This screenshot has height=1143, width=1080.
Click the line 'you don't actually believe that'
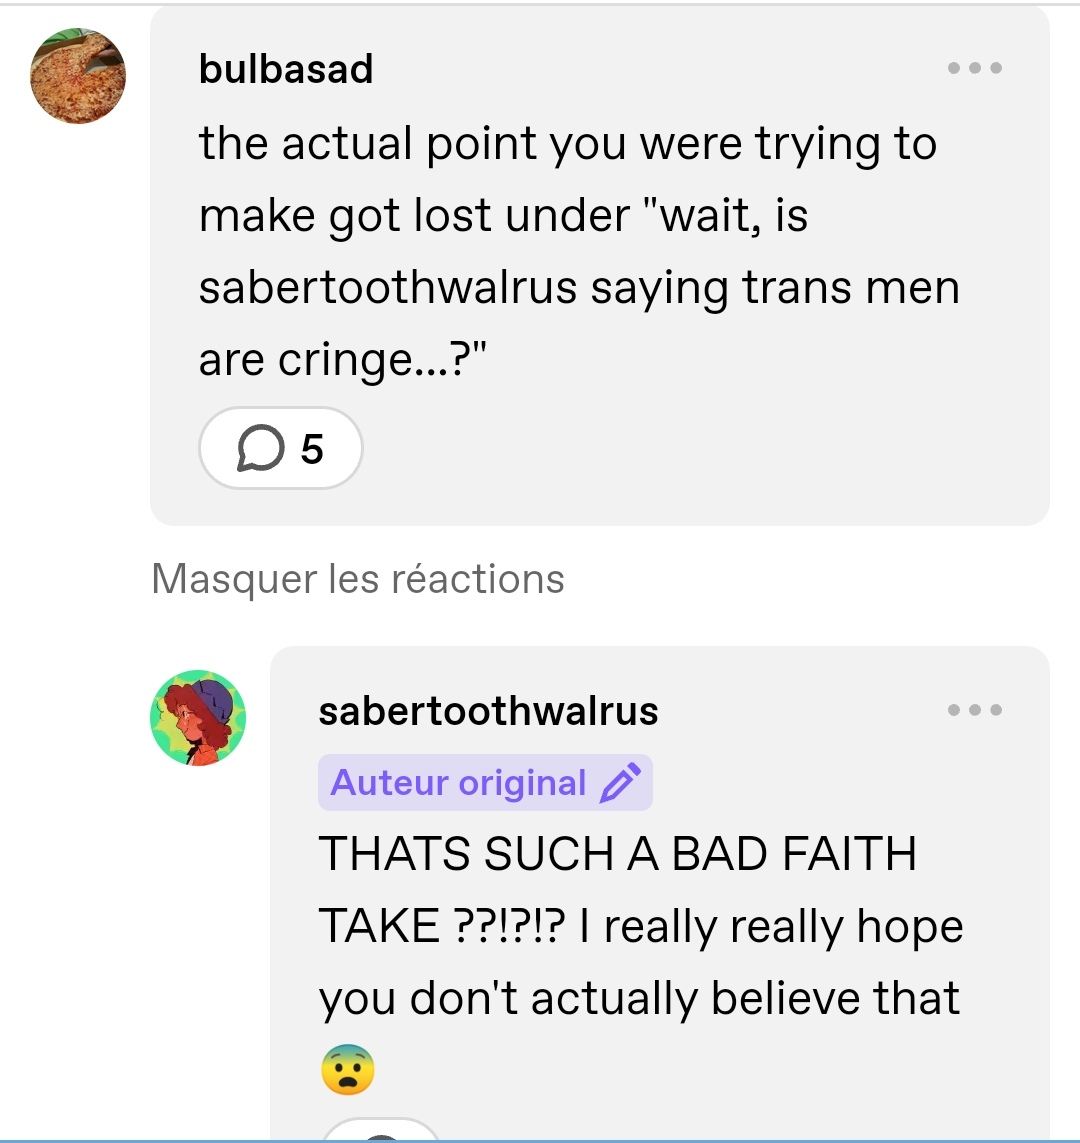click(639, 998)
